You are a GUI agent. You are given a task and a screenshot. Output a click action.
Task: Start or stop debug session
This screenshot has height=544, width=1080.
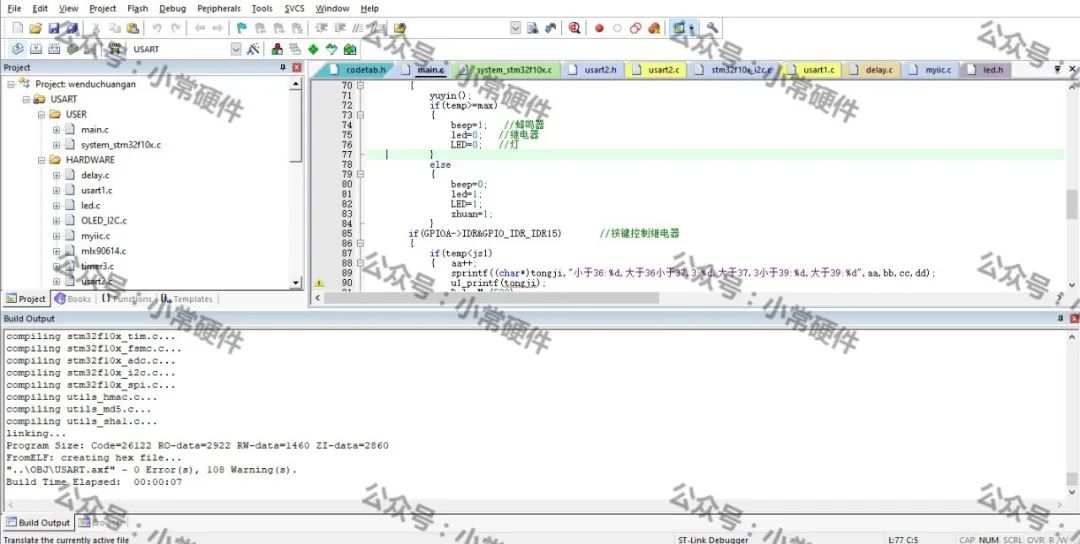[574, 28]
